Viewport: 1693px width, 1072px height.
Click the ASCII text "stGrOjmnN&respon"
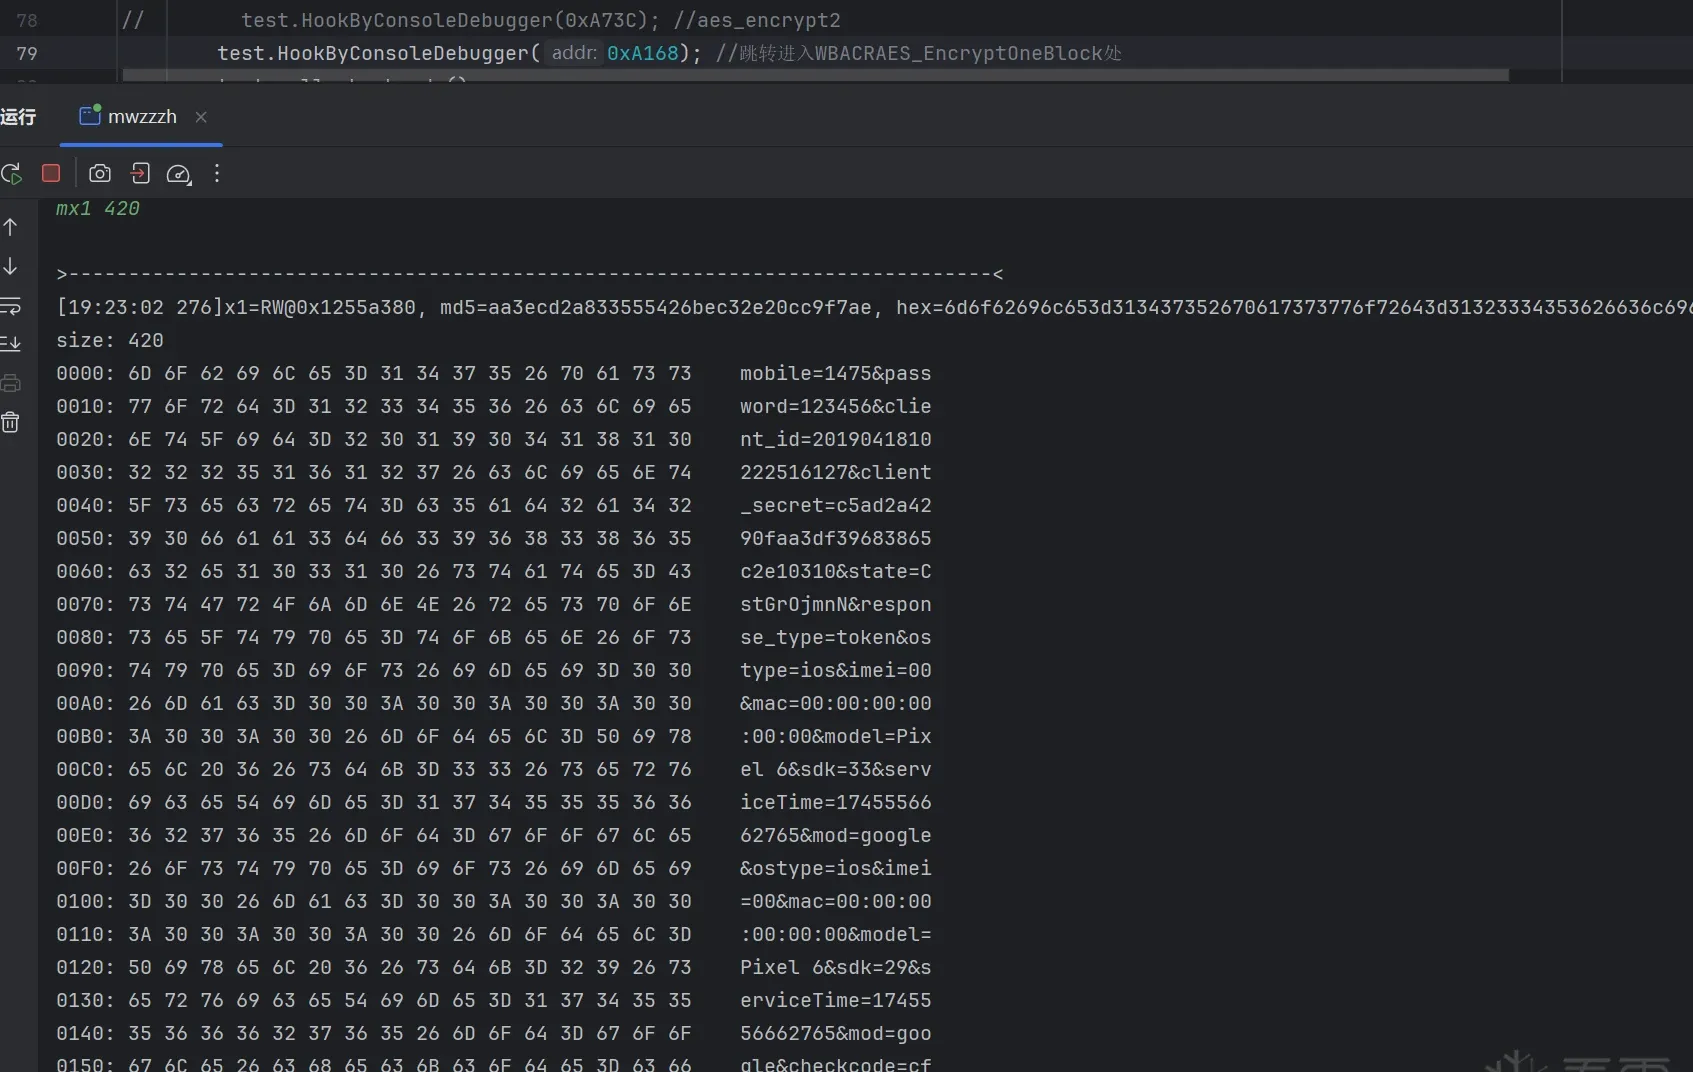pos(835,604)
